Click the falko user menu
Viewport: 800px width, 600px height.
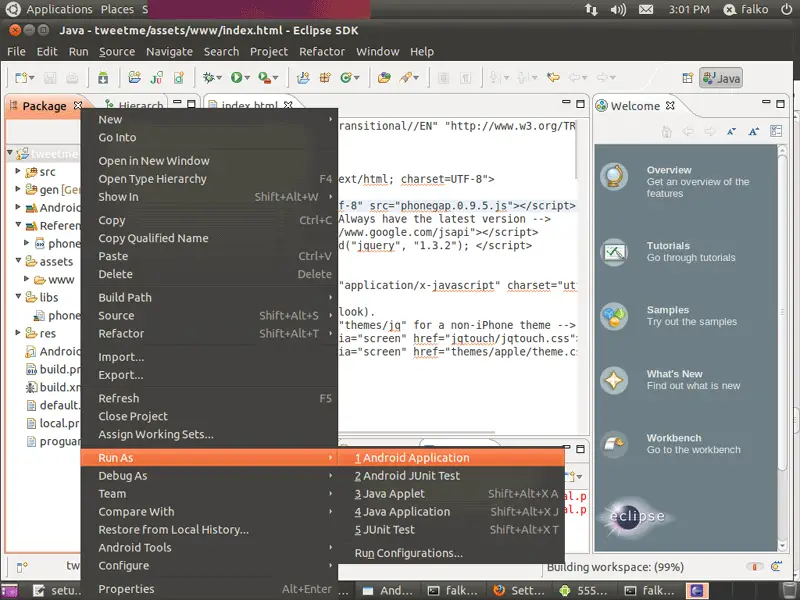(x=746, y=9)
